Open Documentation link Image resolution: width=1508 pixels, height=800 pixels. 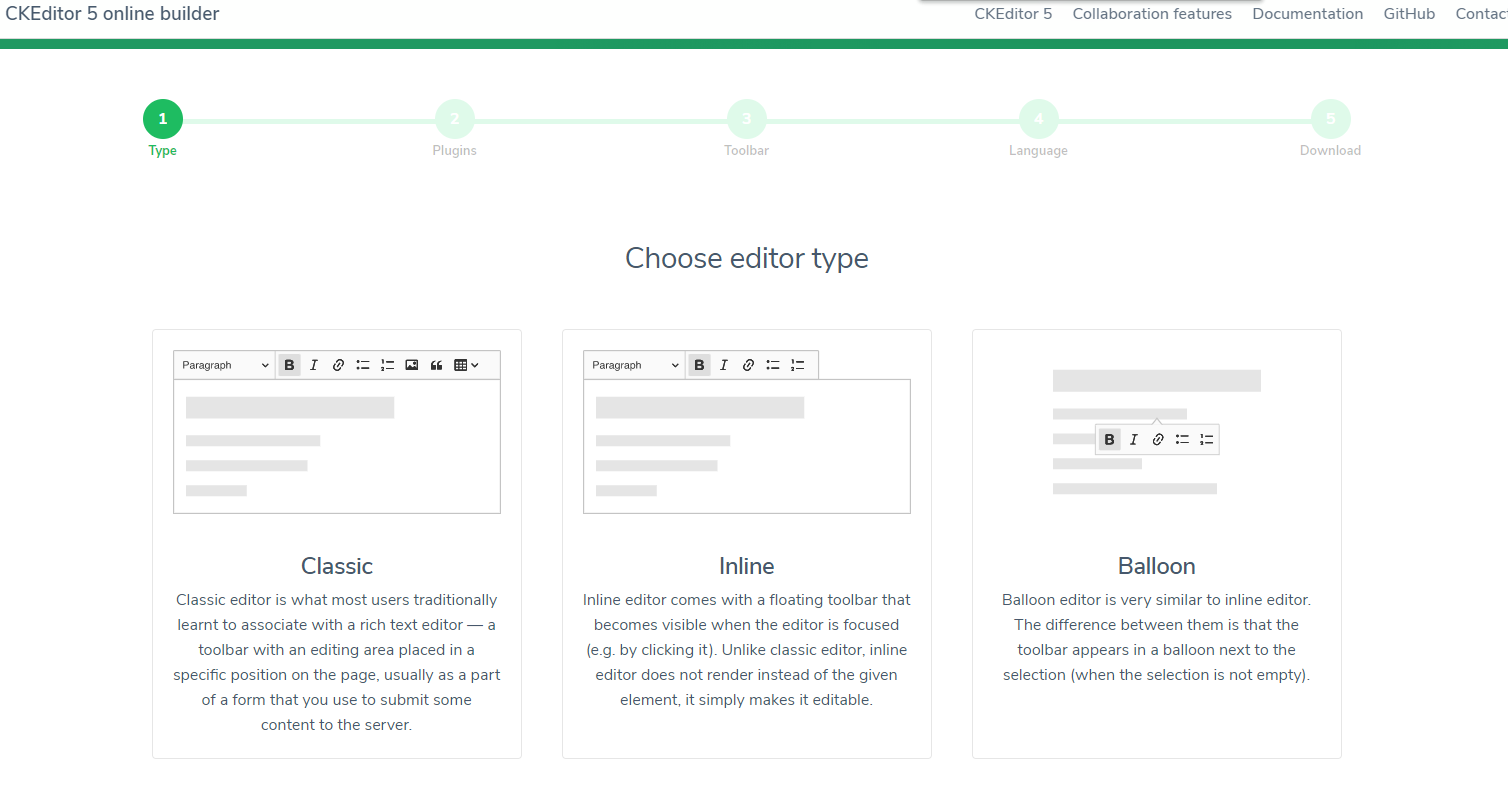[x=1308, y=14]
